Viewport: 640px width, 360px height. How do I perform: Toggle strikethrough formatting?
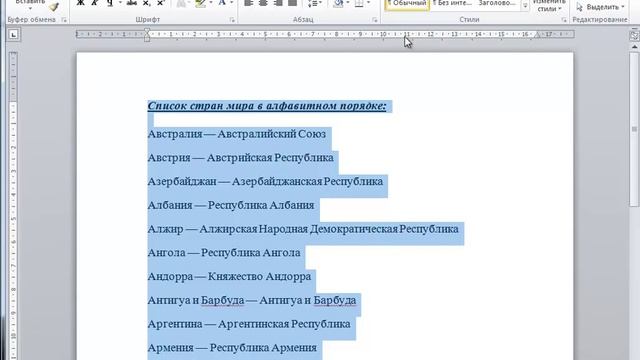click(131, 3)
